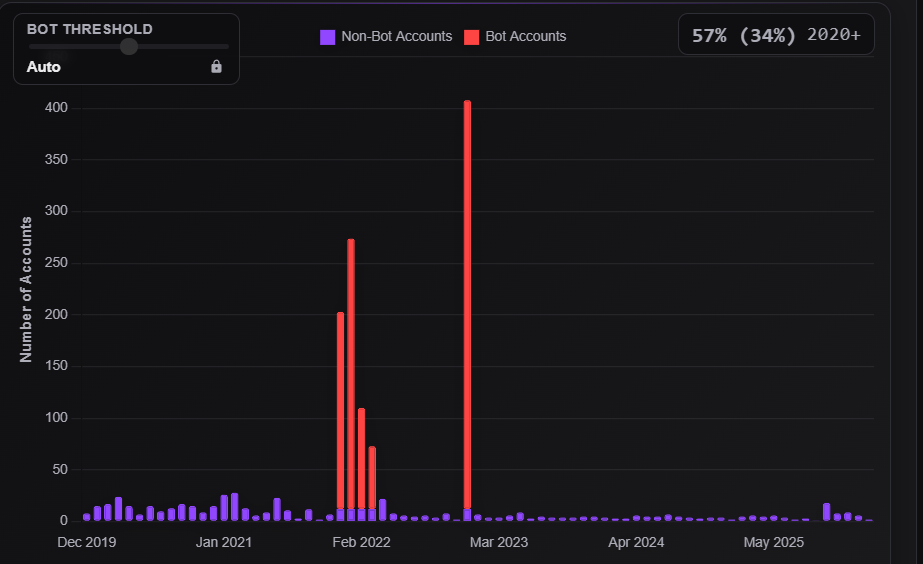Click the red bar peaking near 270
923x564 pixels.
point(351,374)
